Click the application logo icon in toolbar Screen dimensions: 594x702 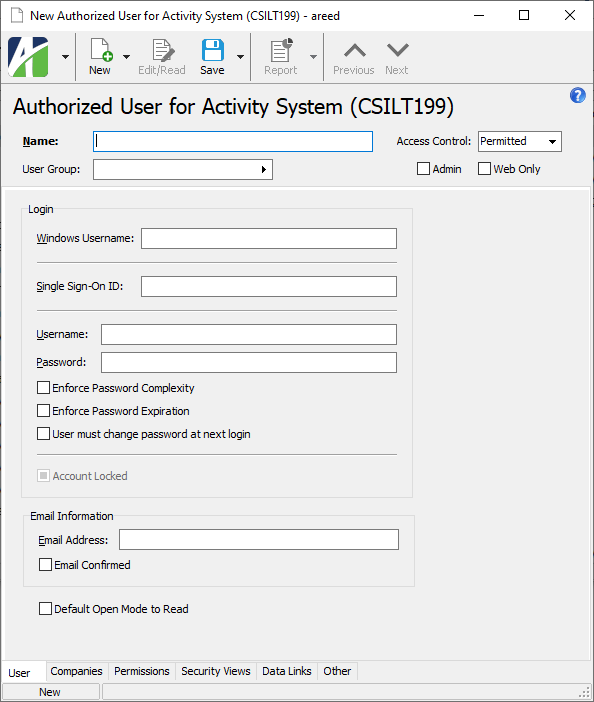click(28, 57)
